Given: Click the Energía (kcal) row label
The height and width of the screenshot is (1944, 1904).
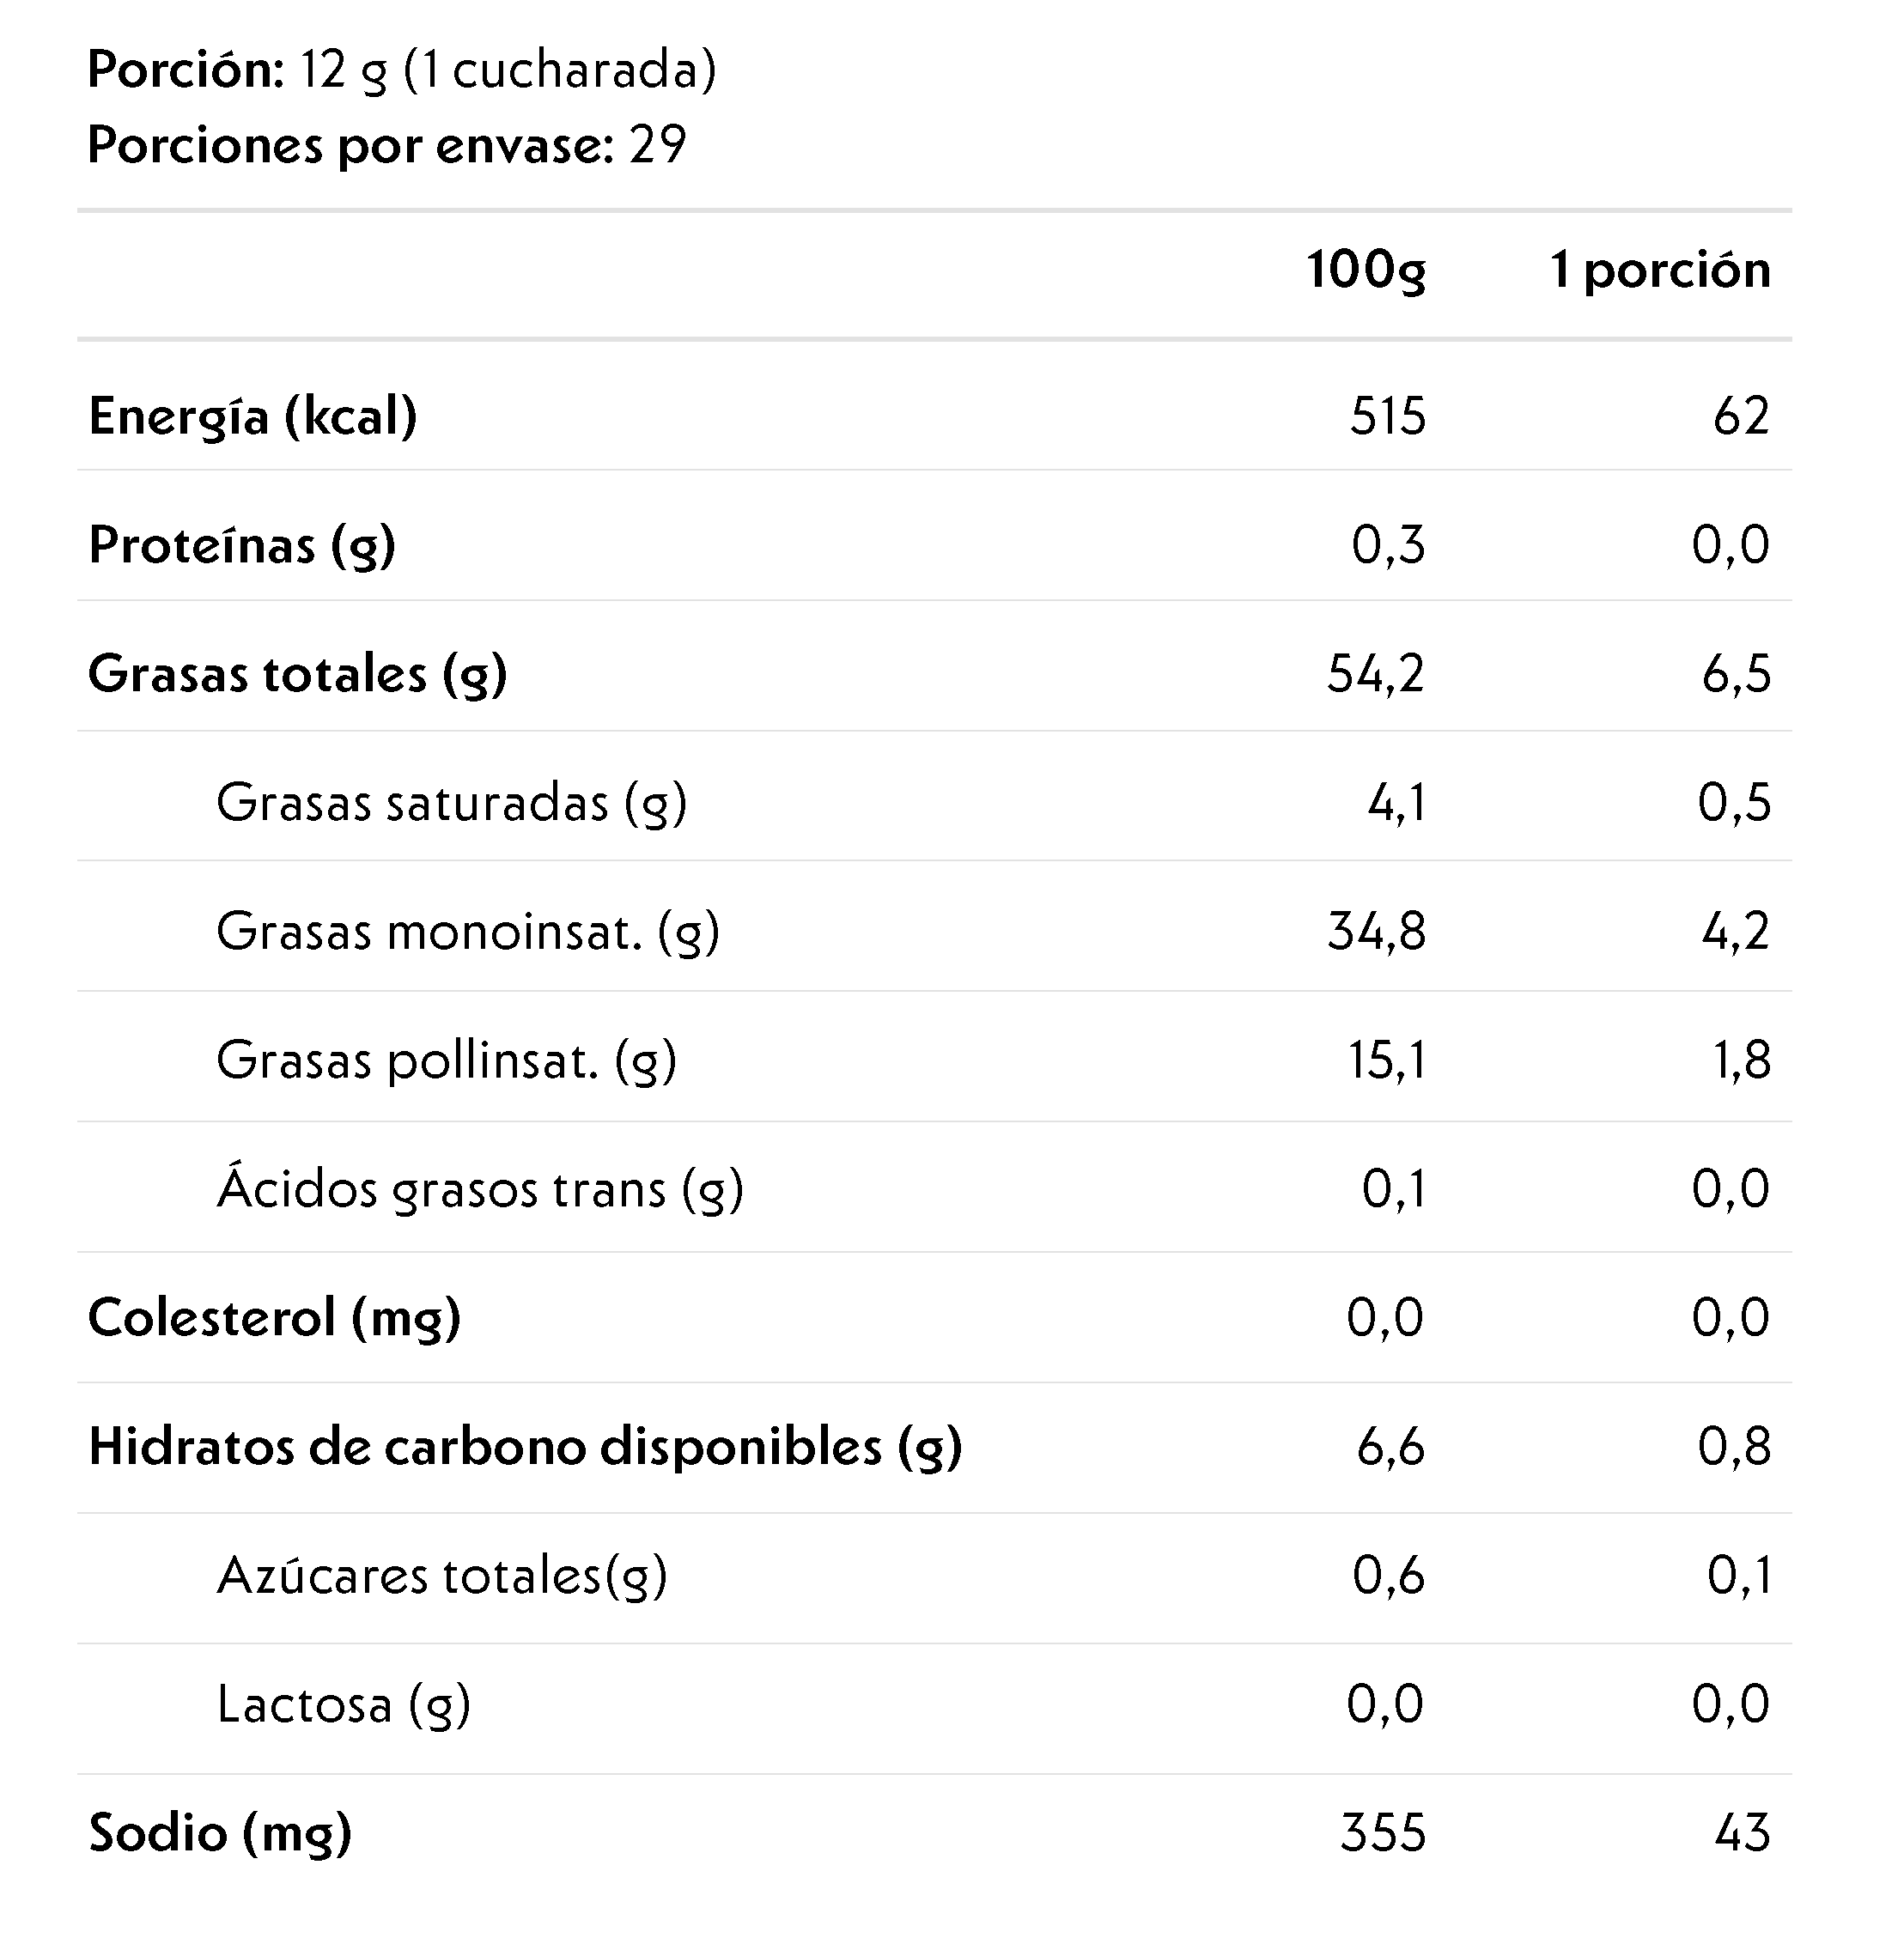Looking at the screenshot, I should [x=253, y=416].
